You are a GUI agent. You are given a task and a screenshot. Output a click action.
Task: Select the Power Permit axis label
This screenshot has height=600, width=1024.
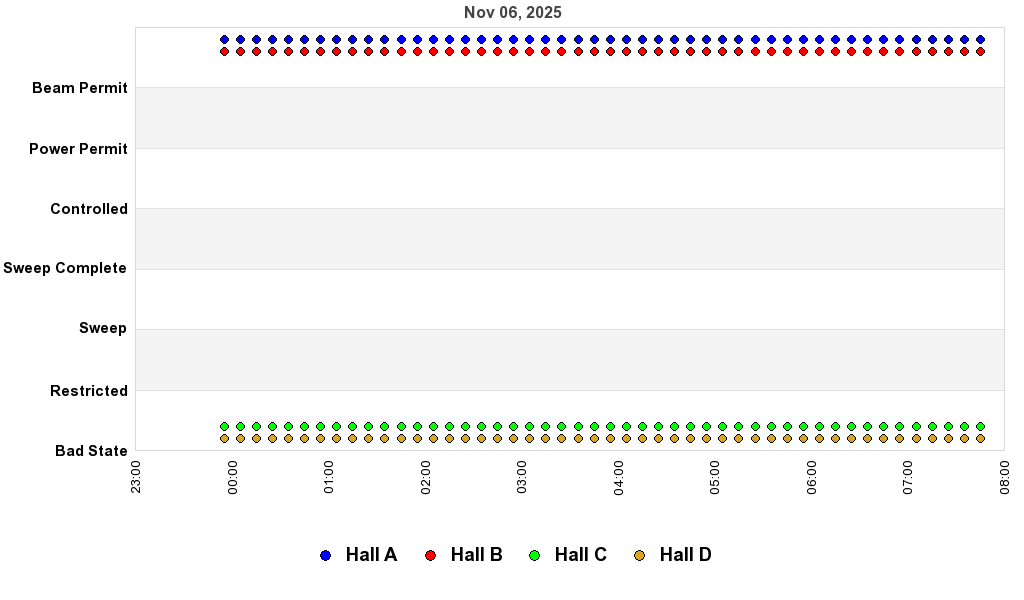pos(77,148)
